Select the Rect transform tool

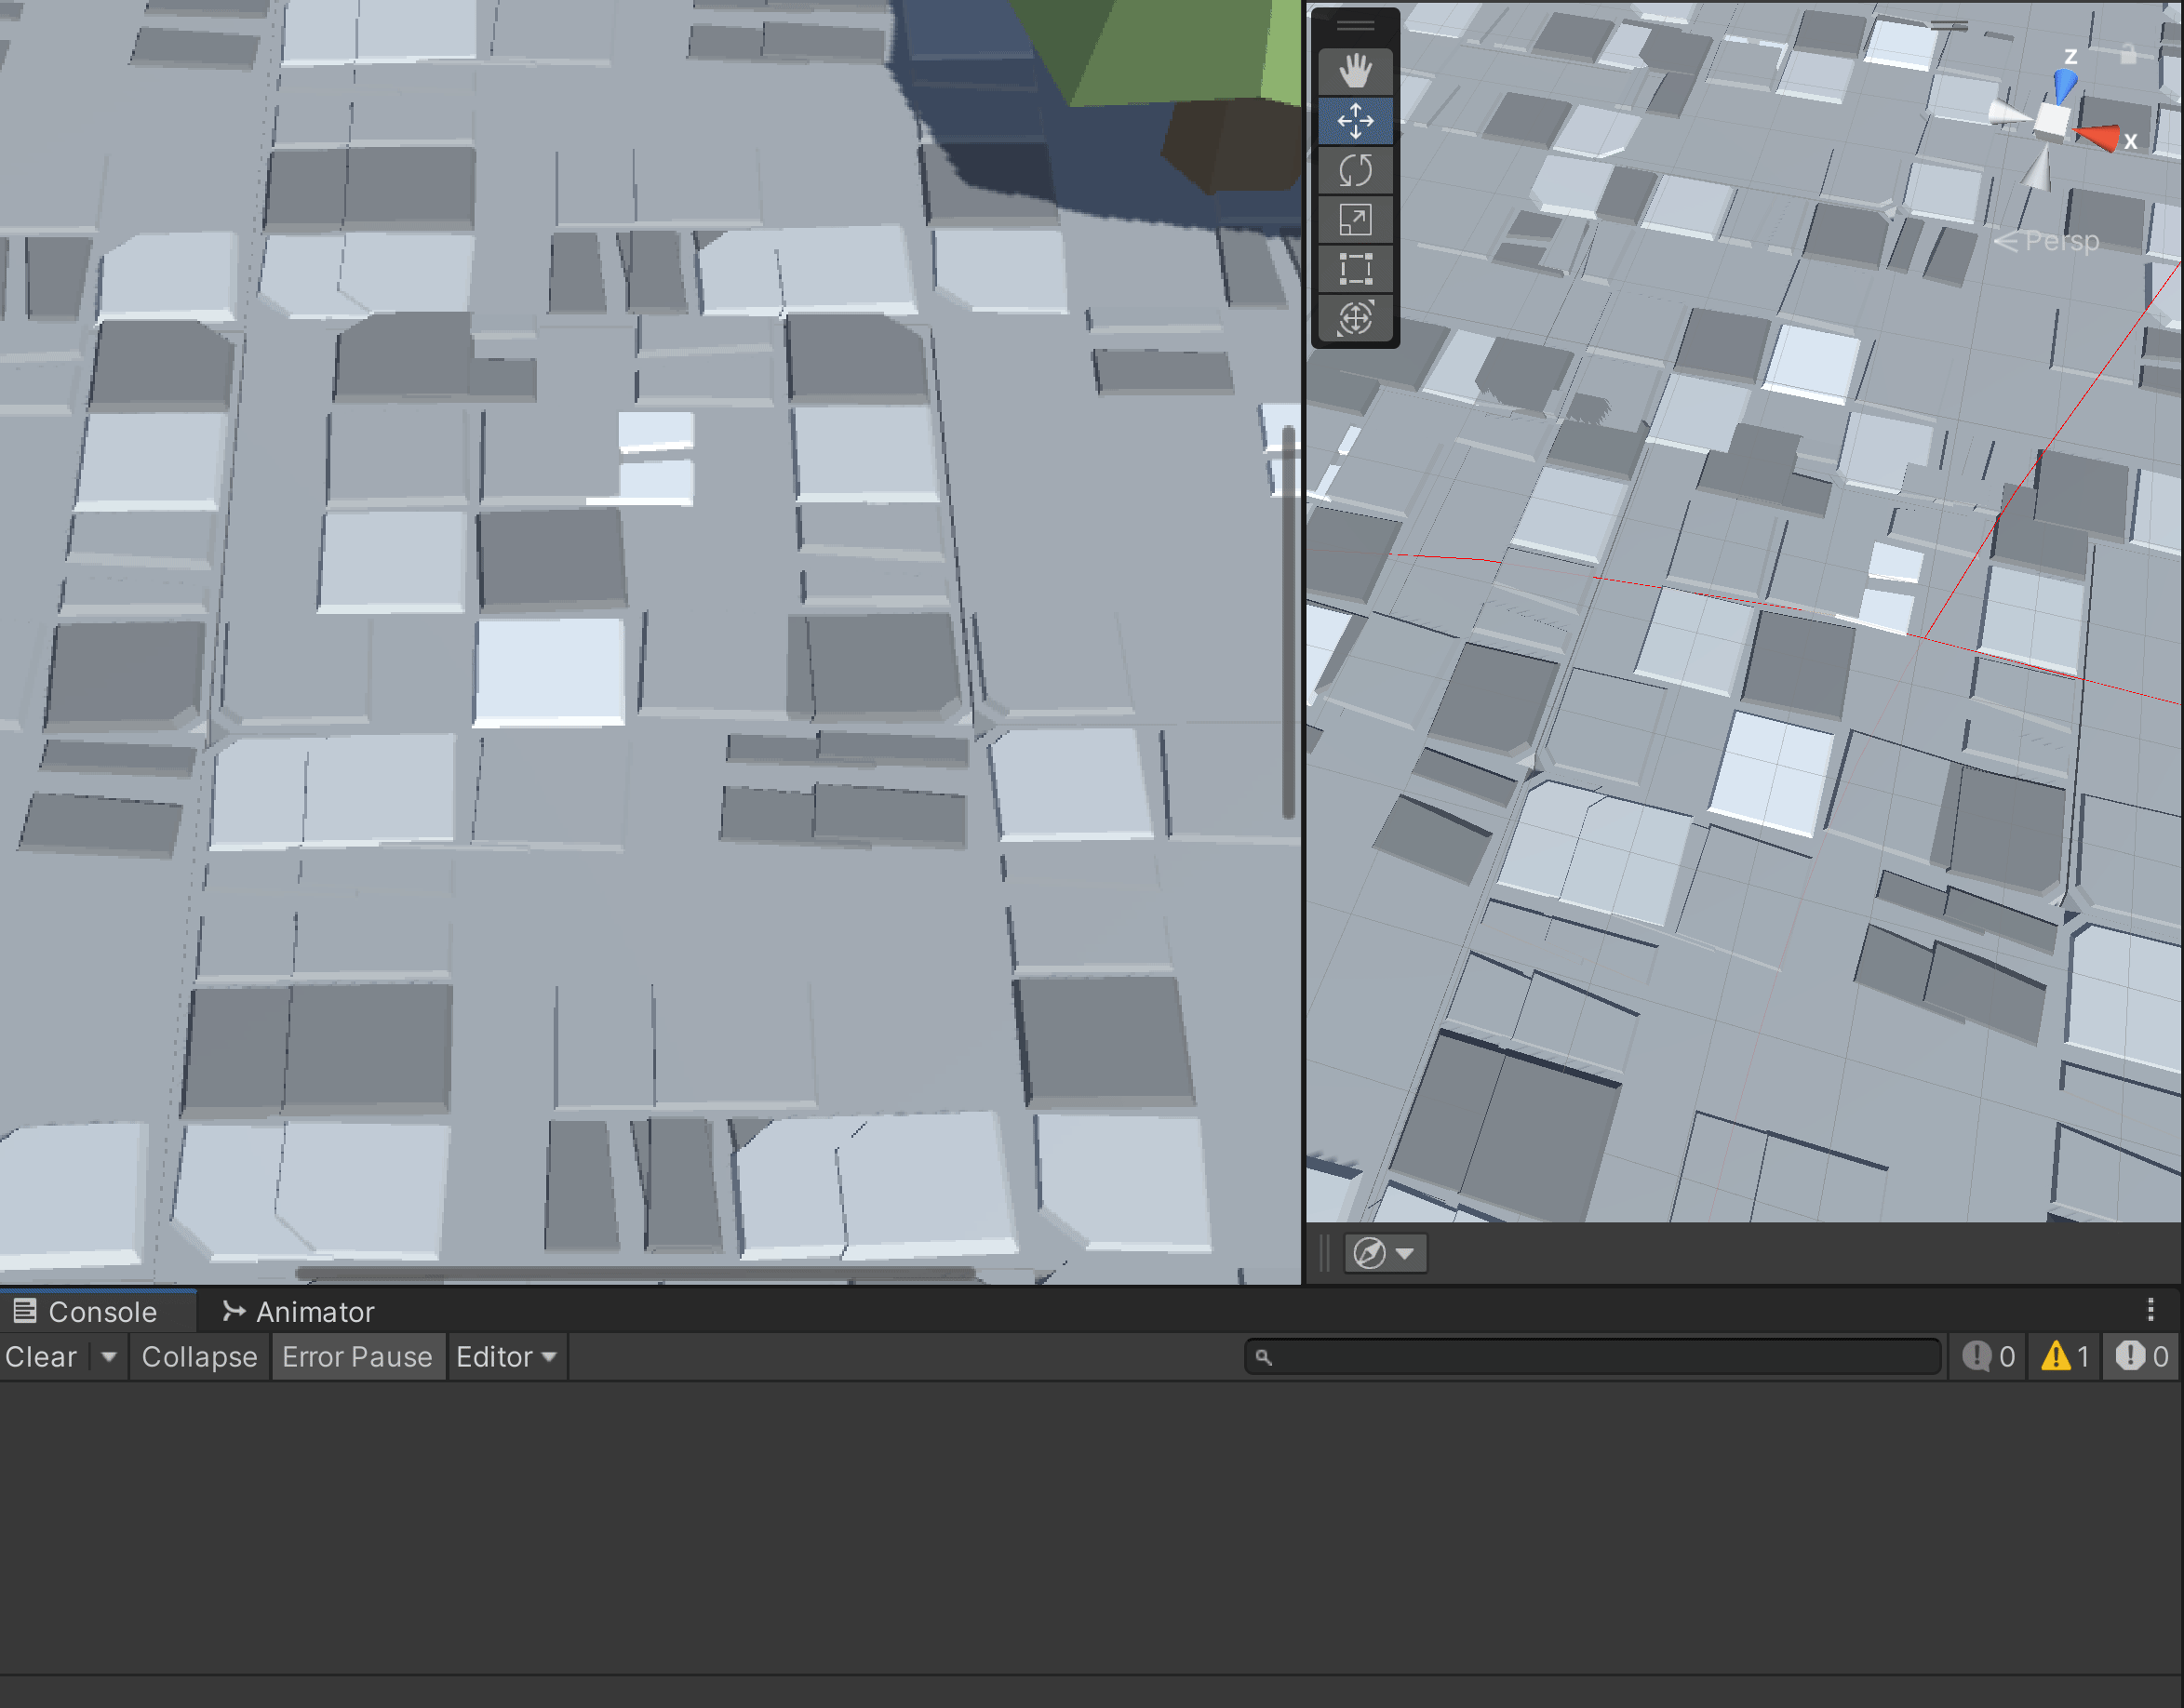click(x=1355, y=269)
